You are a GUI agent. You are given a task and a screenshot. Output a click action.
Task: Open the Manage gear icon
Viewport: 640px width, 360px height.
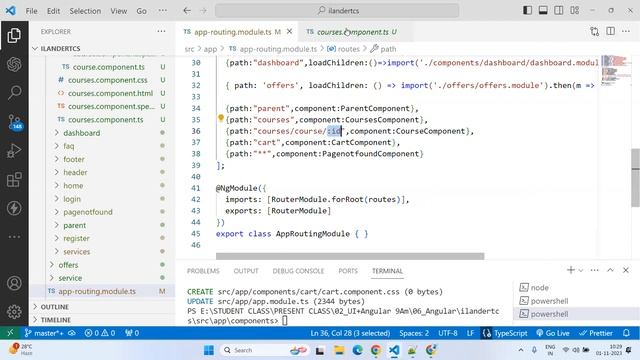tap(14, 311)
